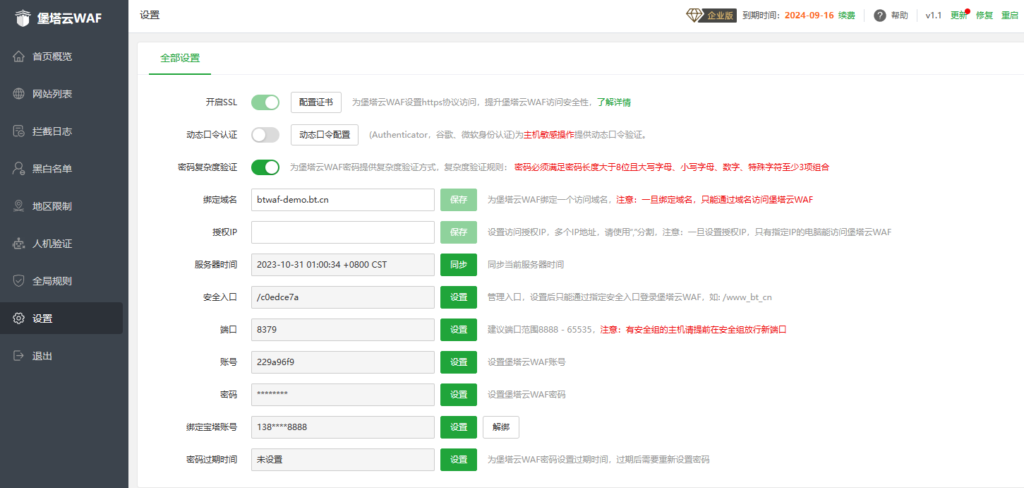Click 设置 next to 账号
Image resolution: width=1024 pixels, height=488 pixels.
[458, 362]
